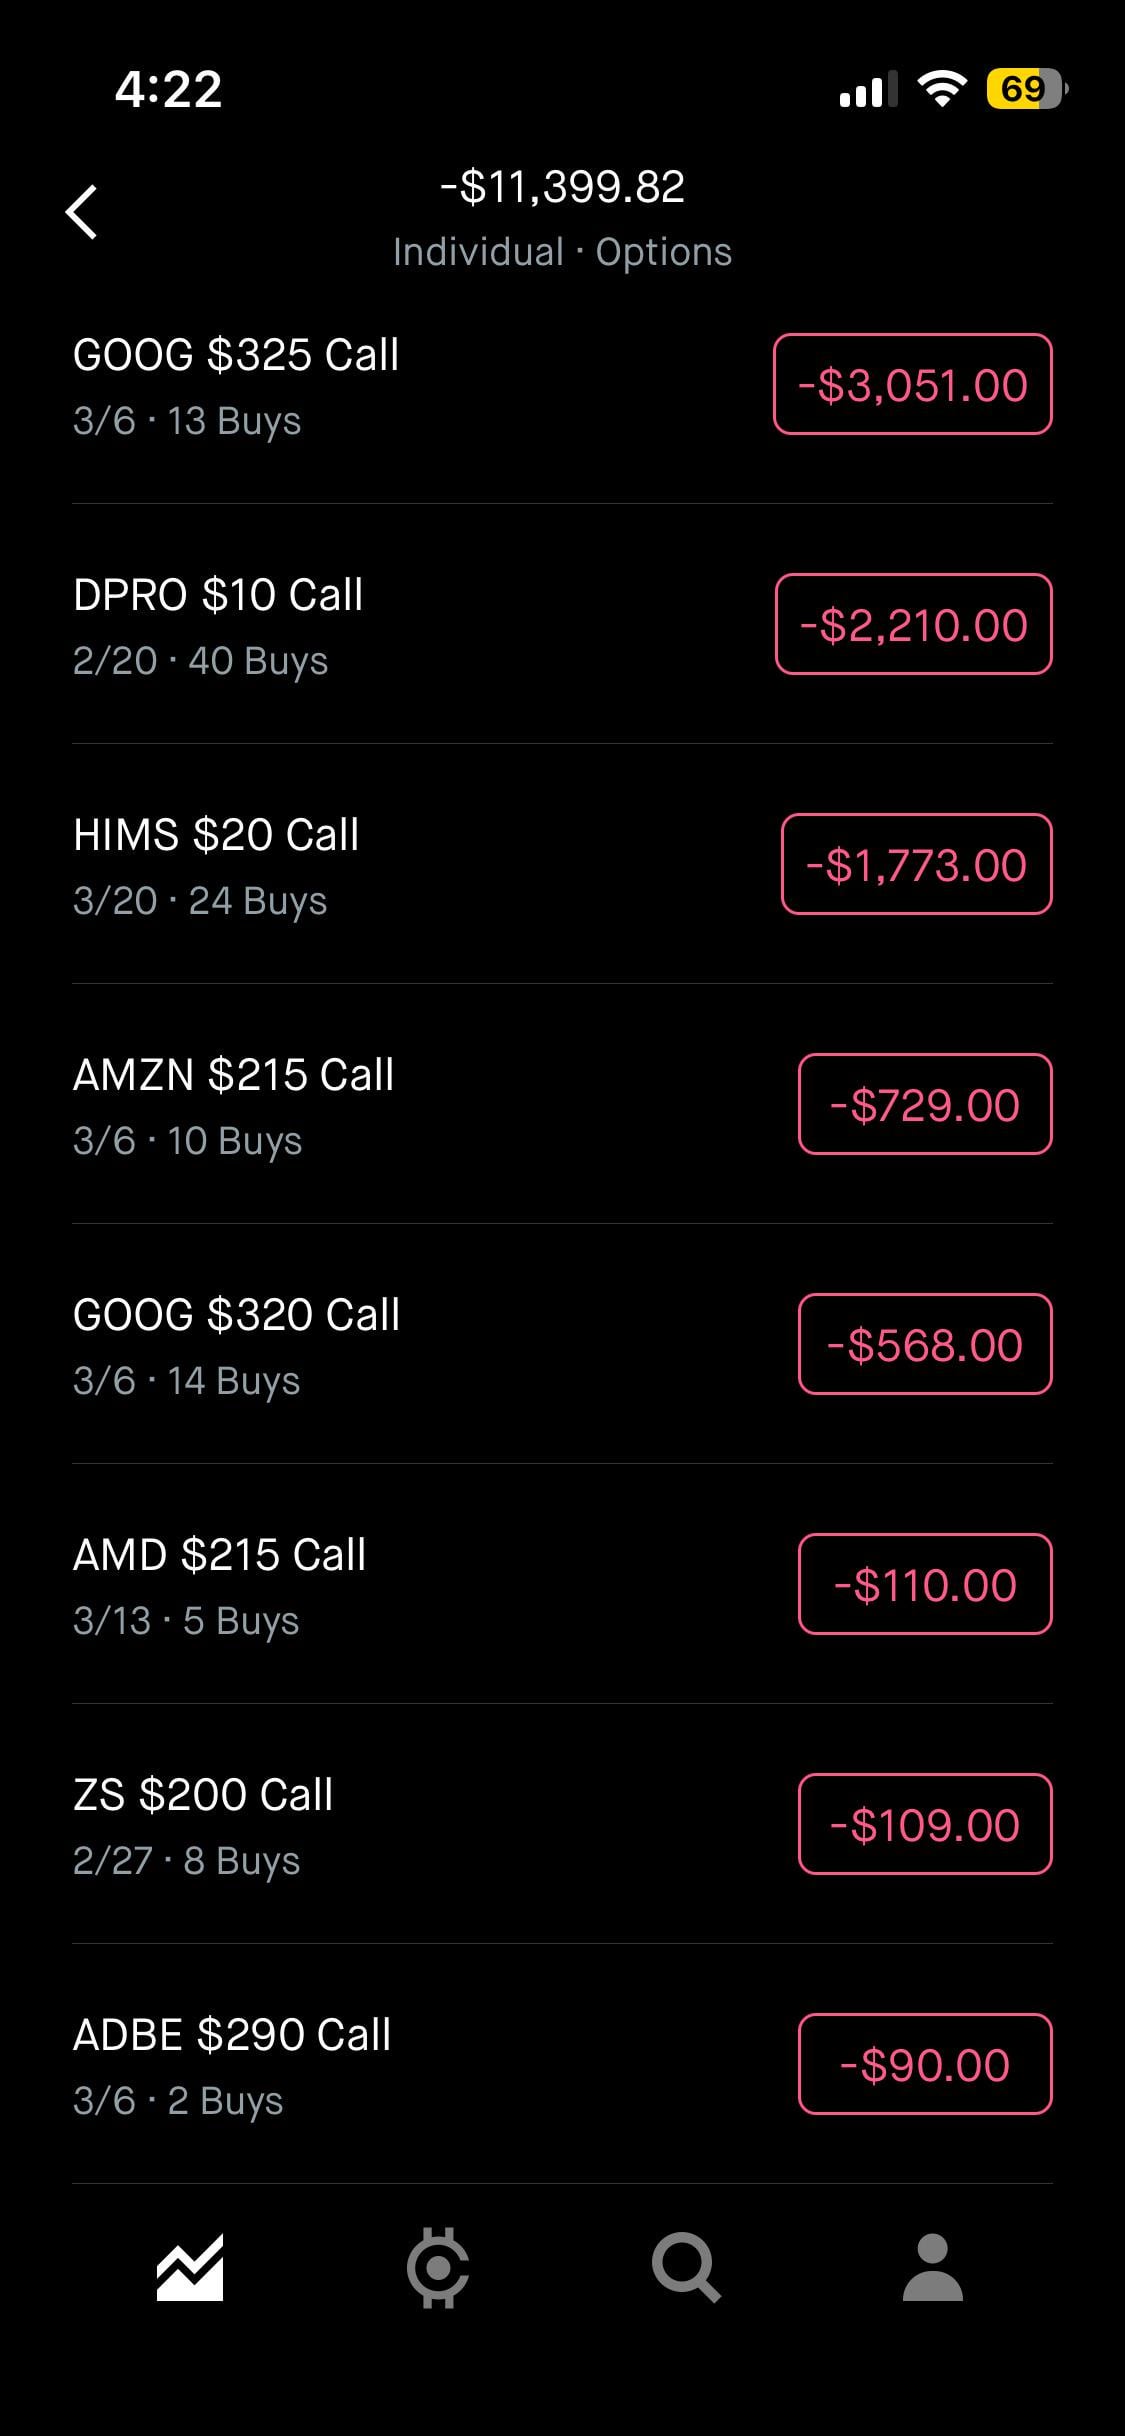Open the investing chart tab

pyautogui.click(x=190, y=2267)
